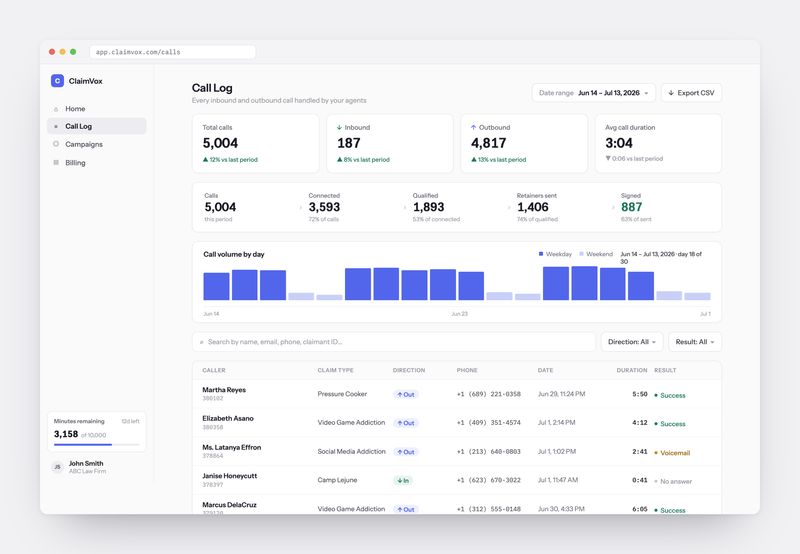Click the DIRECTION column header
Viewport: 800px width, 554px height.
[x=409, y=370]
